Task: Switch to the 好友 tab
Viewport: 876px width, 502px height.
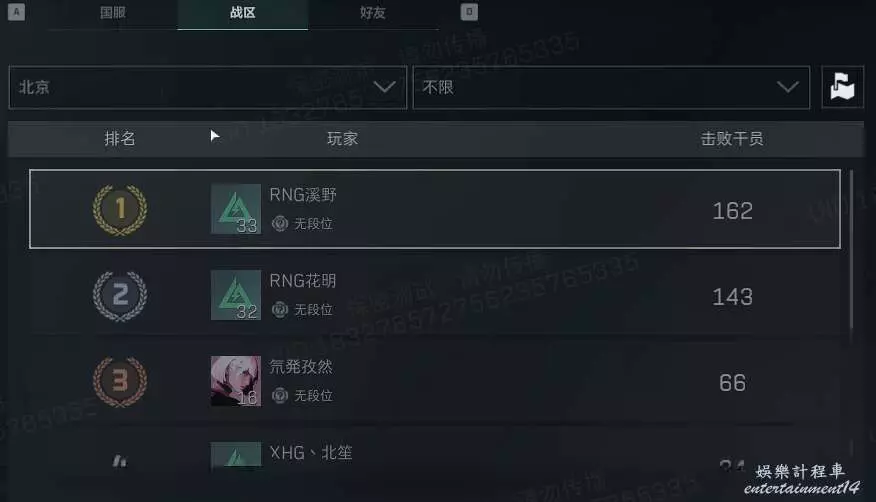Action: point(373,12)
